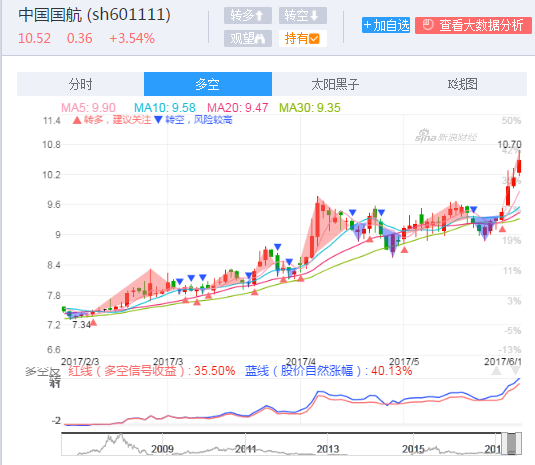The image size is (535, 465).
Task: Click the blue 转空 legend triangle icon
Action: click(x=158, y=120)
